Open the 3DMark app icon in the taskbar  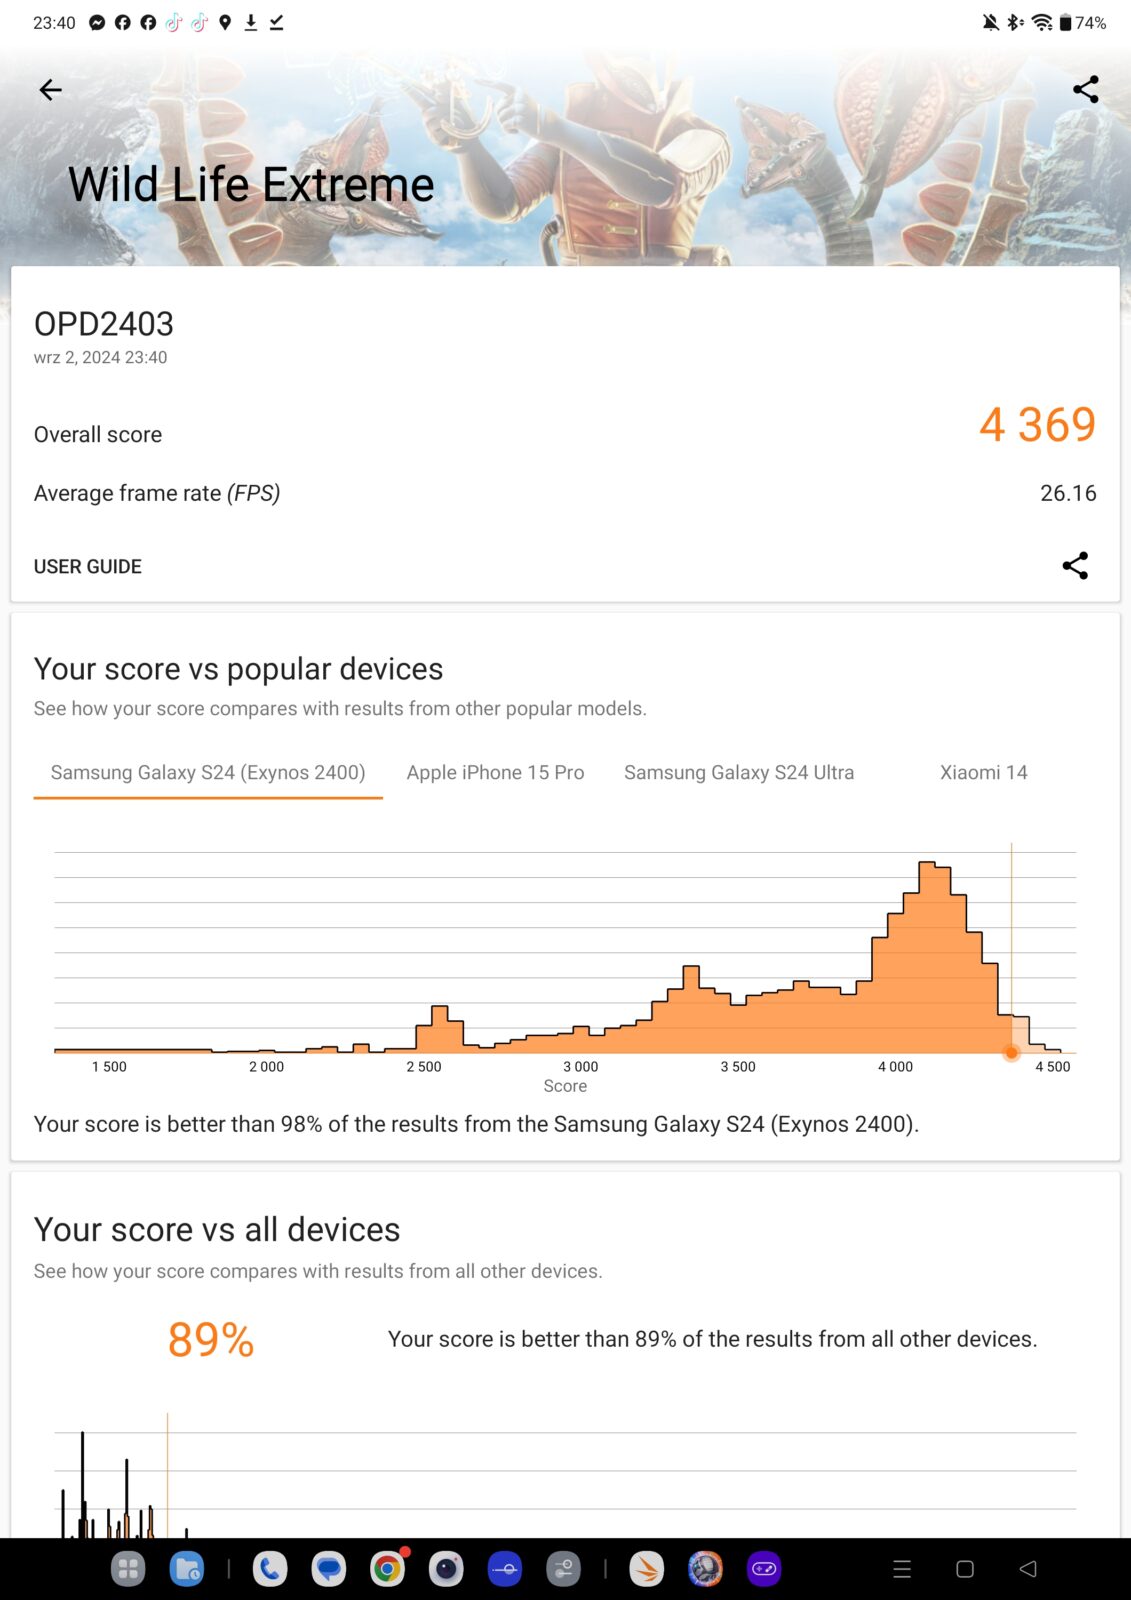[x=646, y=1569]
